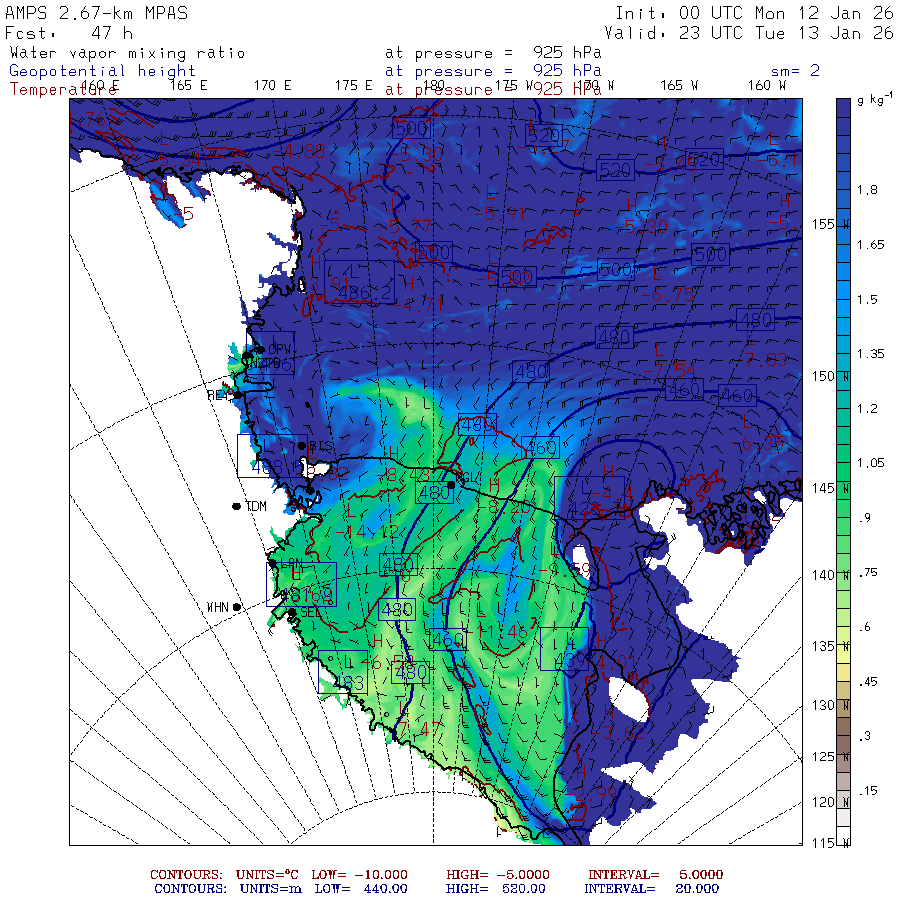Click the red "INTERVAL= 5.0000" text
The width and height of the screenshot is (900, 900).
pyautogui.click(x=655, y=875)
